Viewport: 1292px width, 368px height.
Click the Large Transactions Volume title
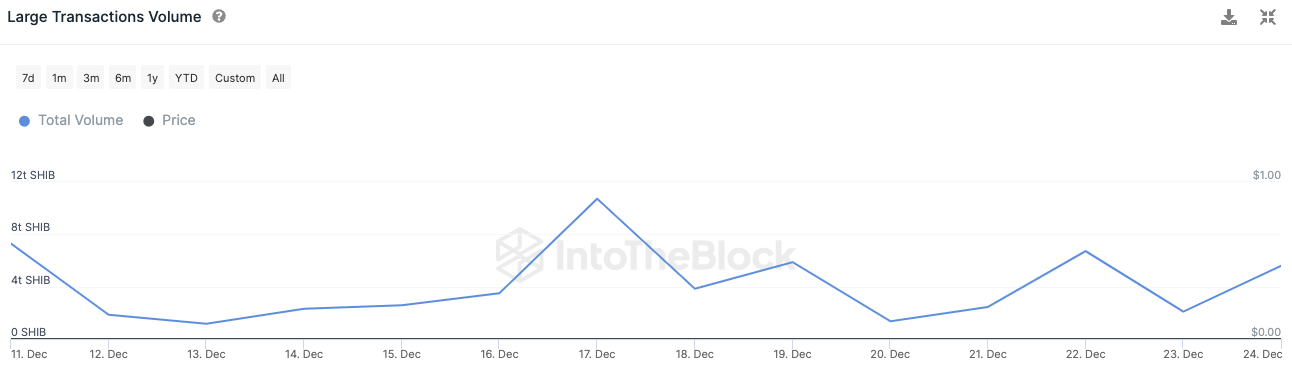(104, 17)
